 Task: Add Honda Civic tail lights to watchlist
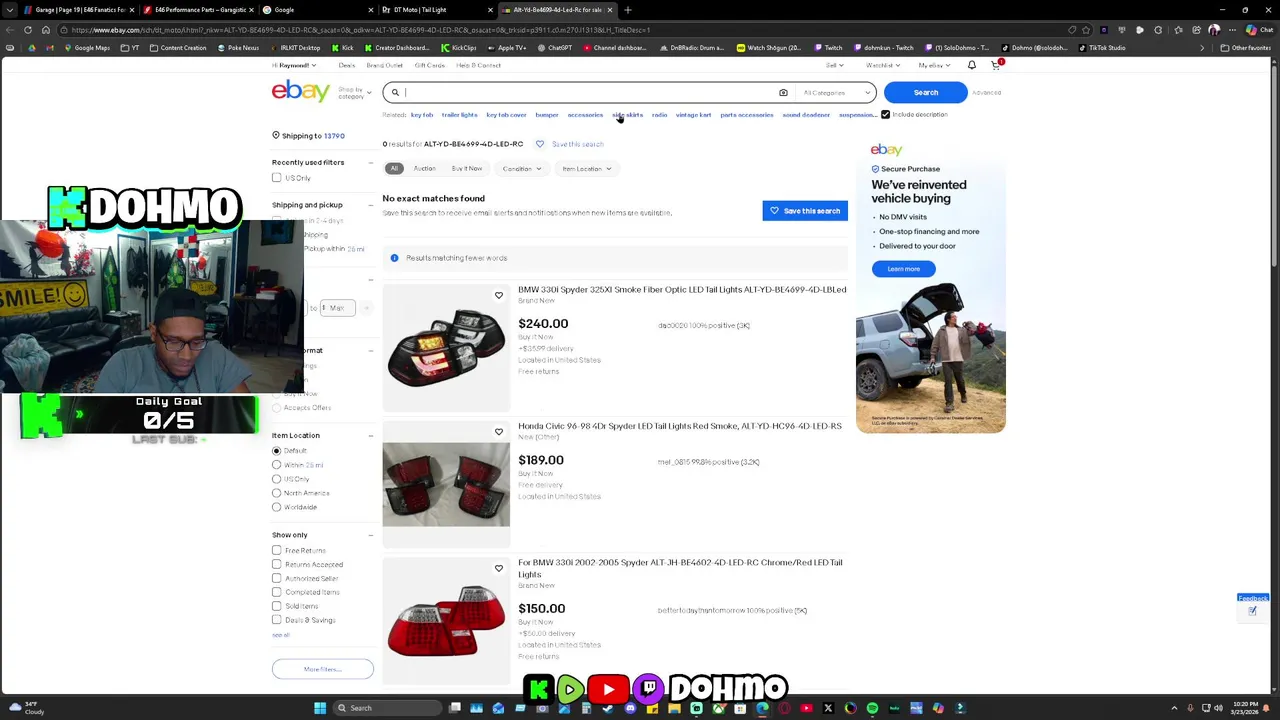pos(499,432)
